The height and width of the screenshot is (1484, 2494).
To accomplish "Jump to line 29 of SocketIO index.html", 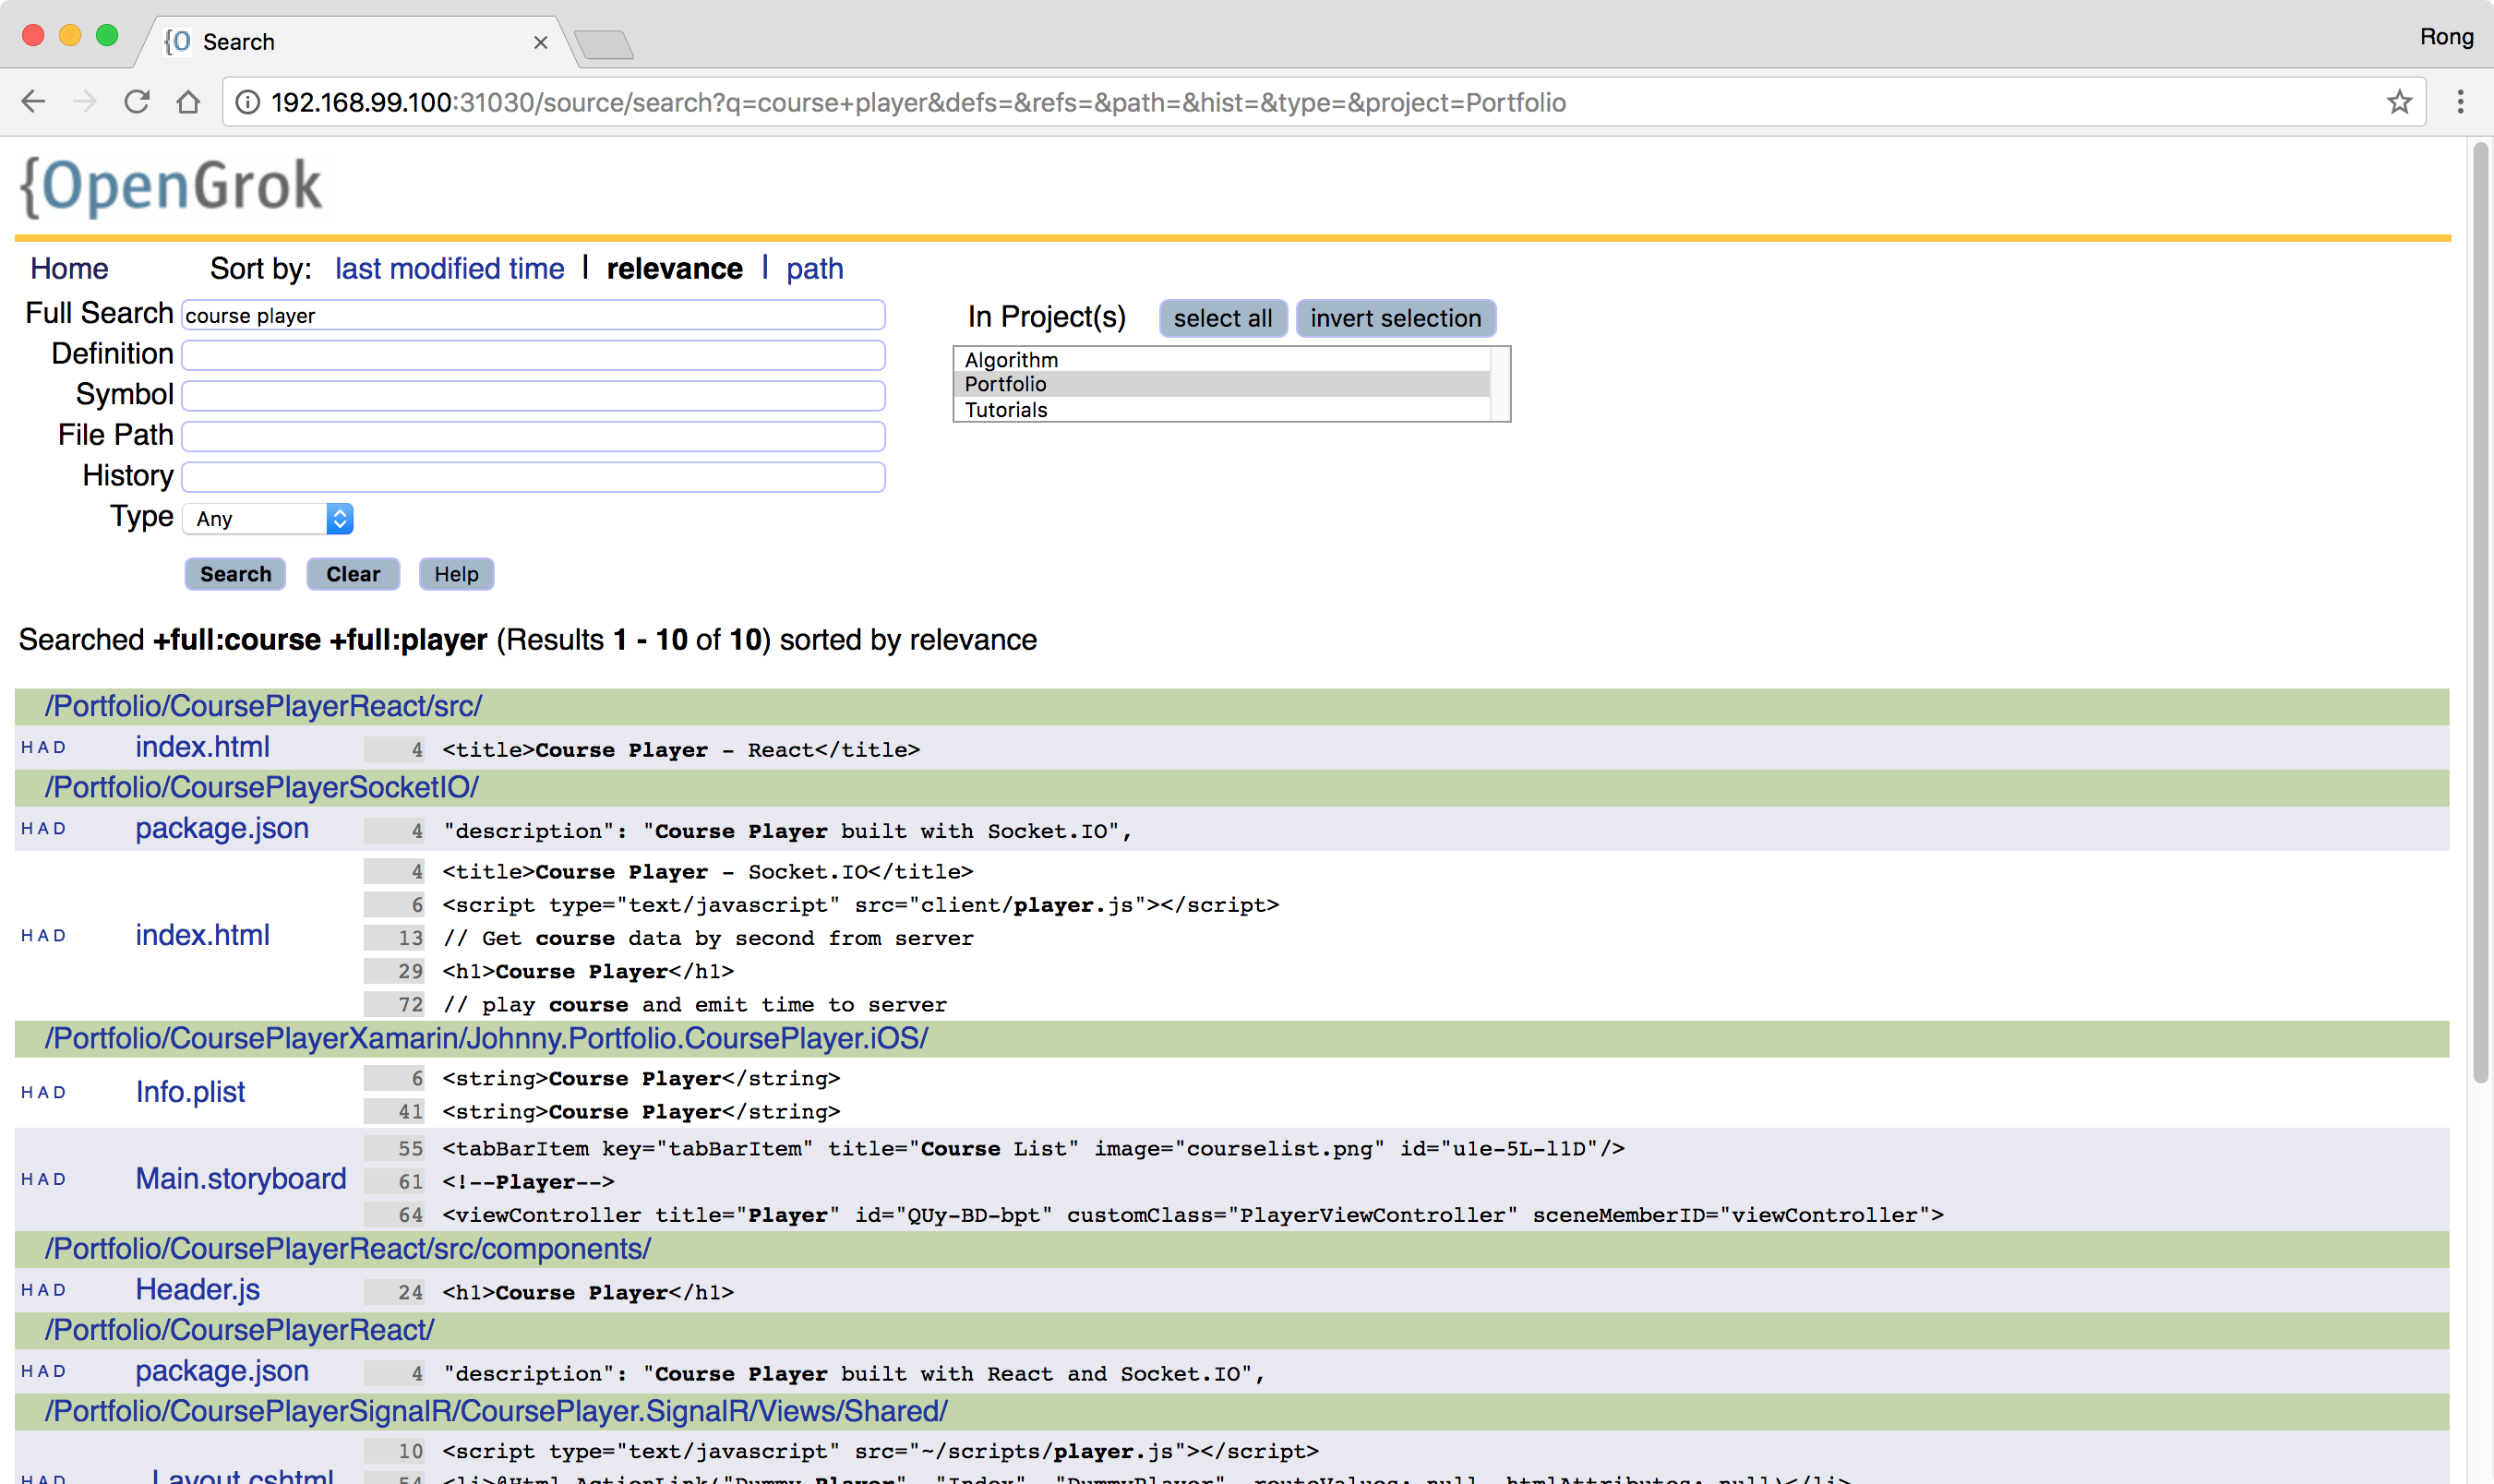I will (394, 971).
